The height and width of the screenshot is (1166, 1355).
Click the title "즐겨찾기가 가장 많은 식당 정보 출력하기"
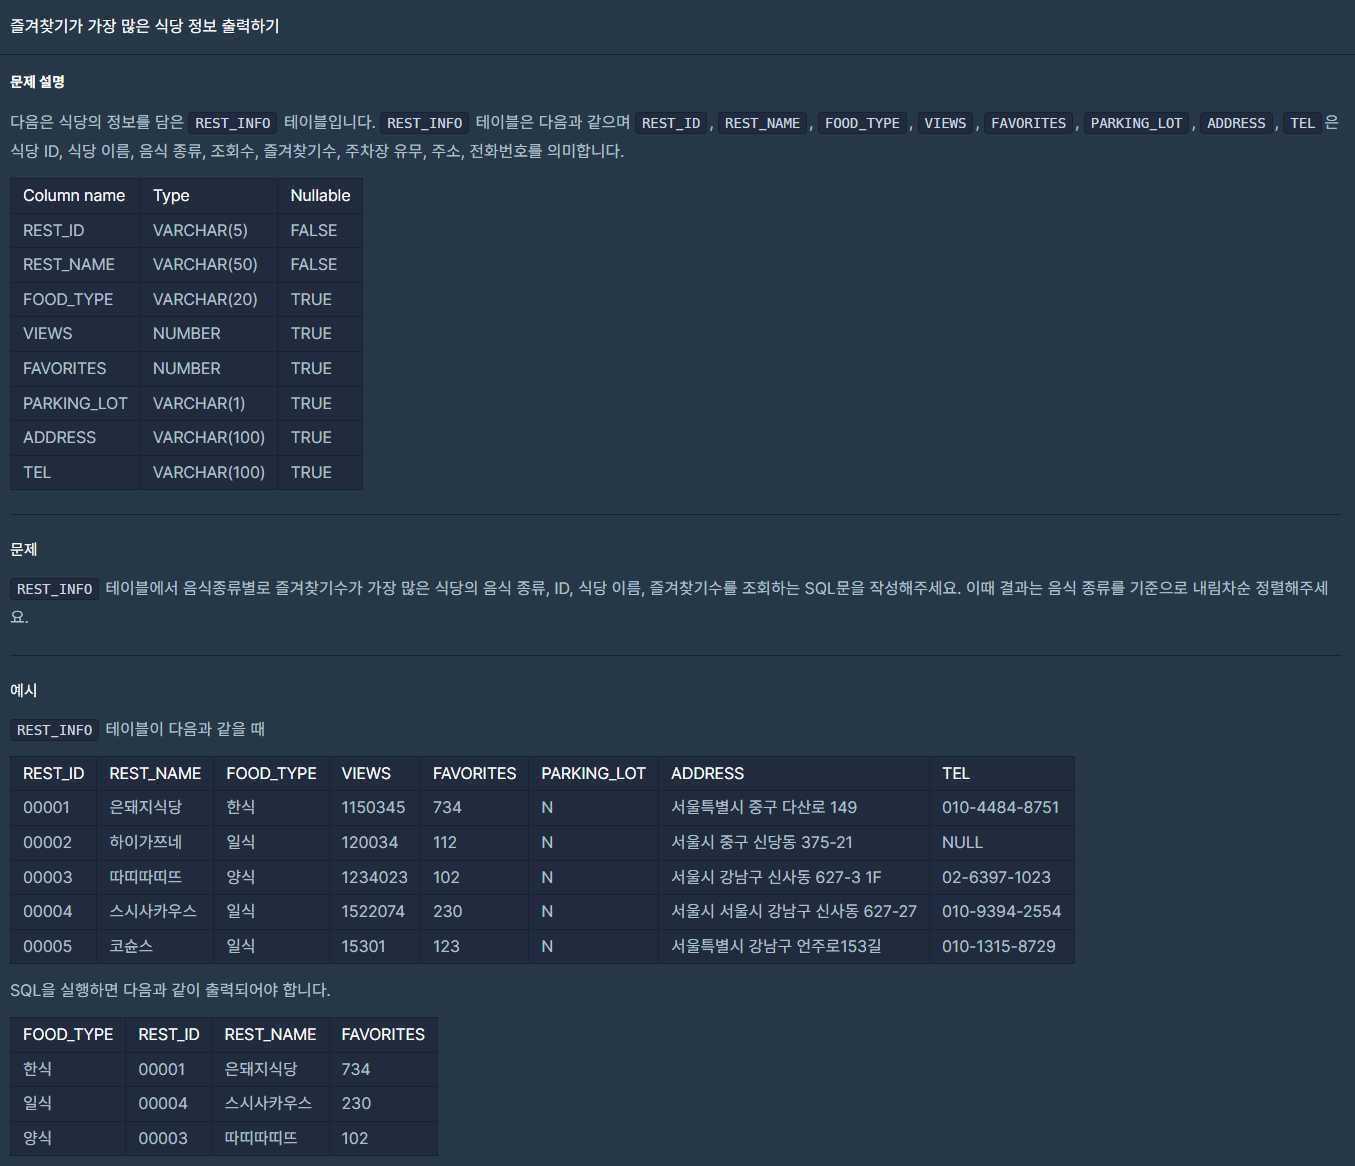coord(145,26)
